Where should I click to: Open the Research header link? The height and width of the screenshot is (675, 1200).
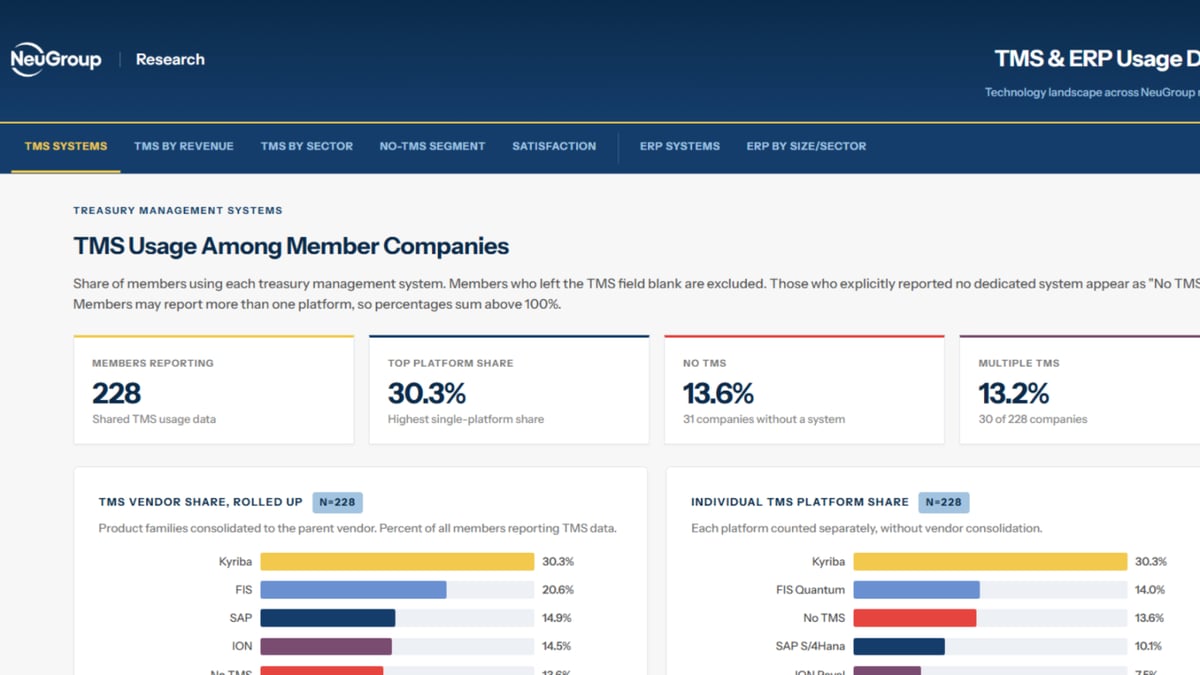170,59
